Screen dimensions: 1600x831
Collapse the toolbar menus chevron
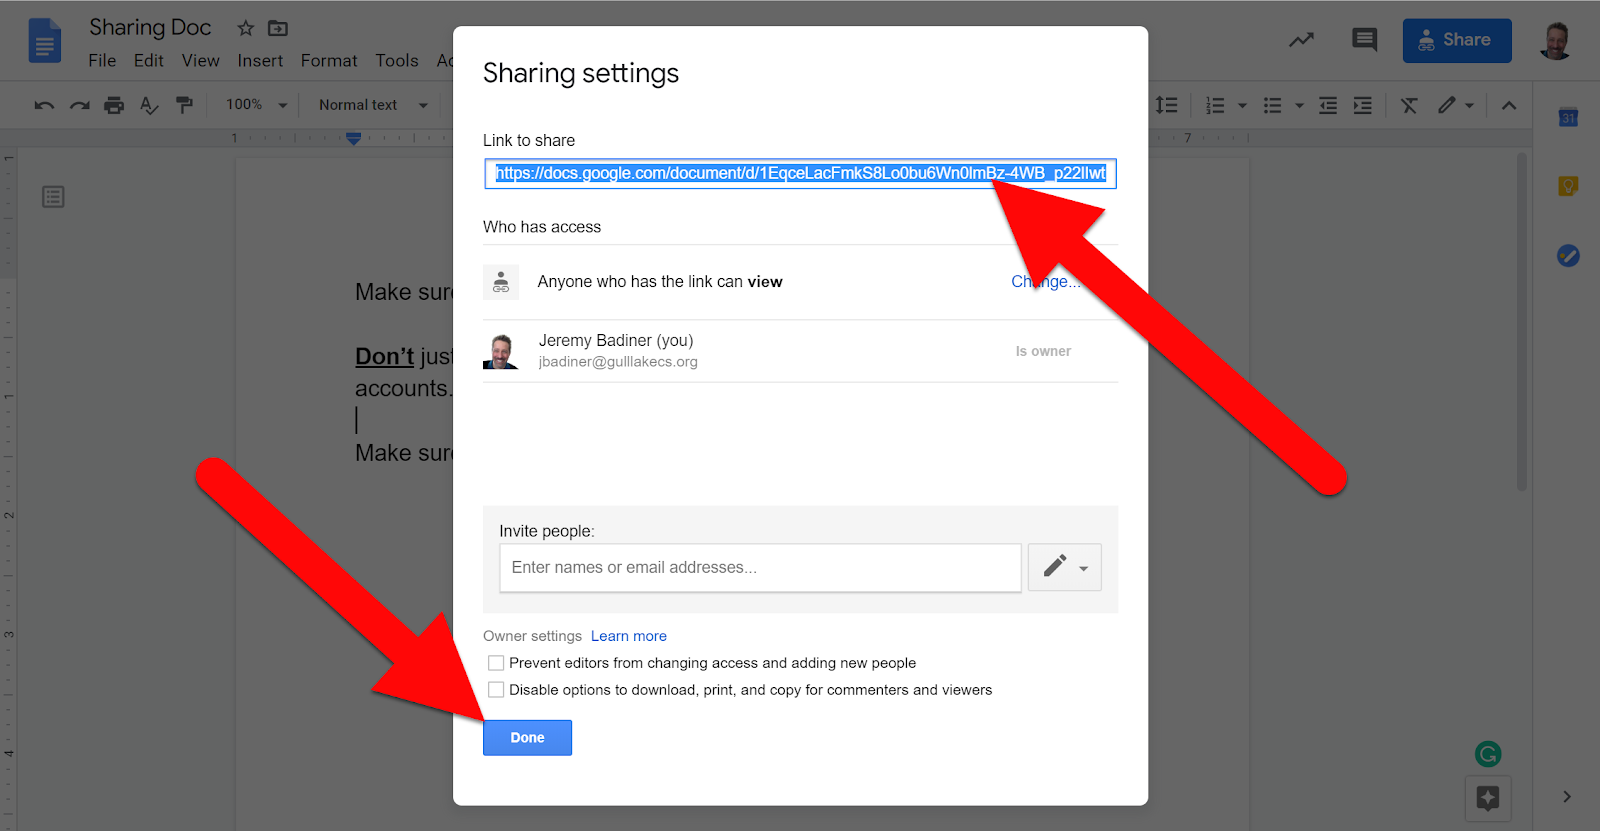click(x=1509, y=105)
